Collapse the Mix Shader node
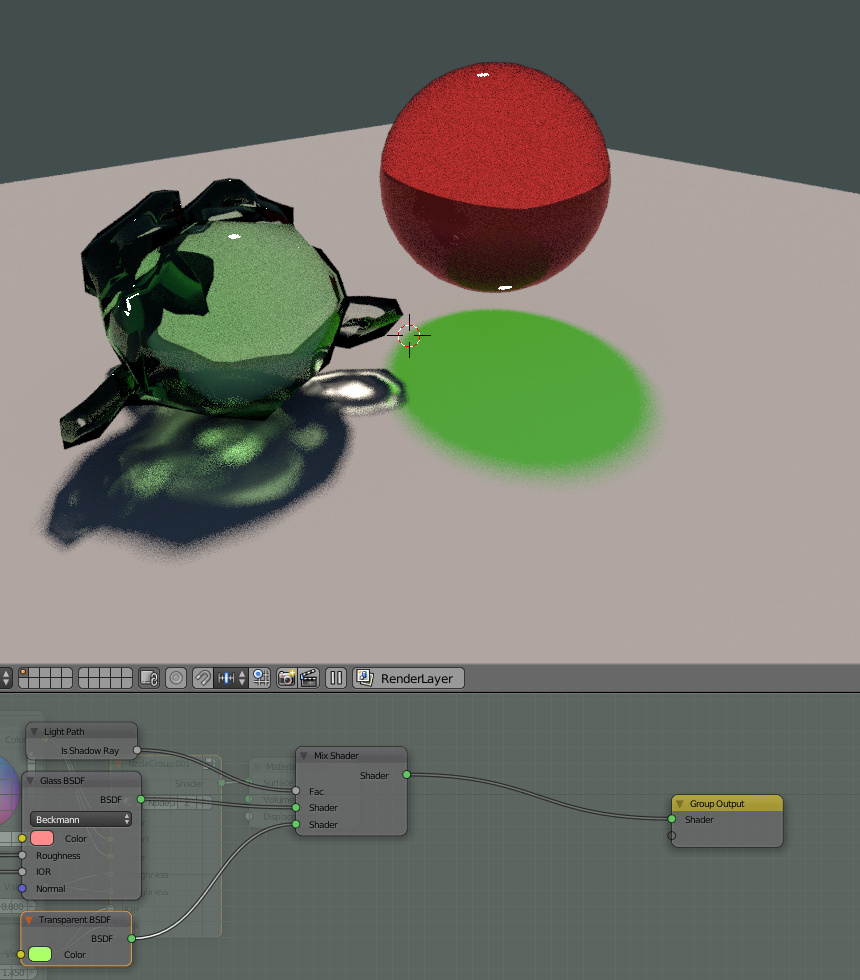This screenshot has height=980, width=860. coord(304,756)
